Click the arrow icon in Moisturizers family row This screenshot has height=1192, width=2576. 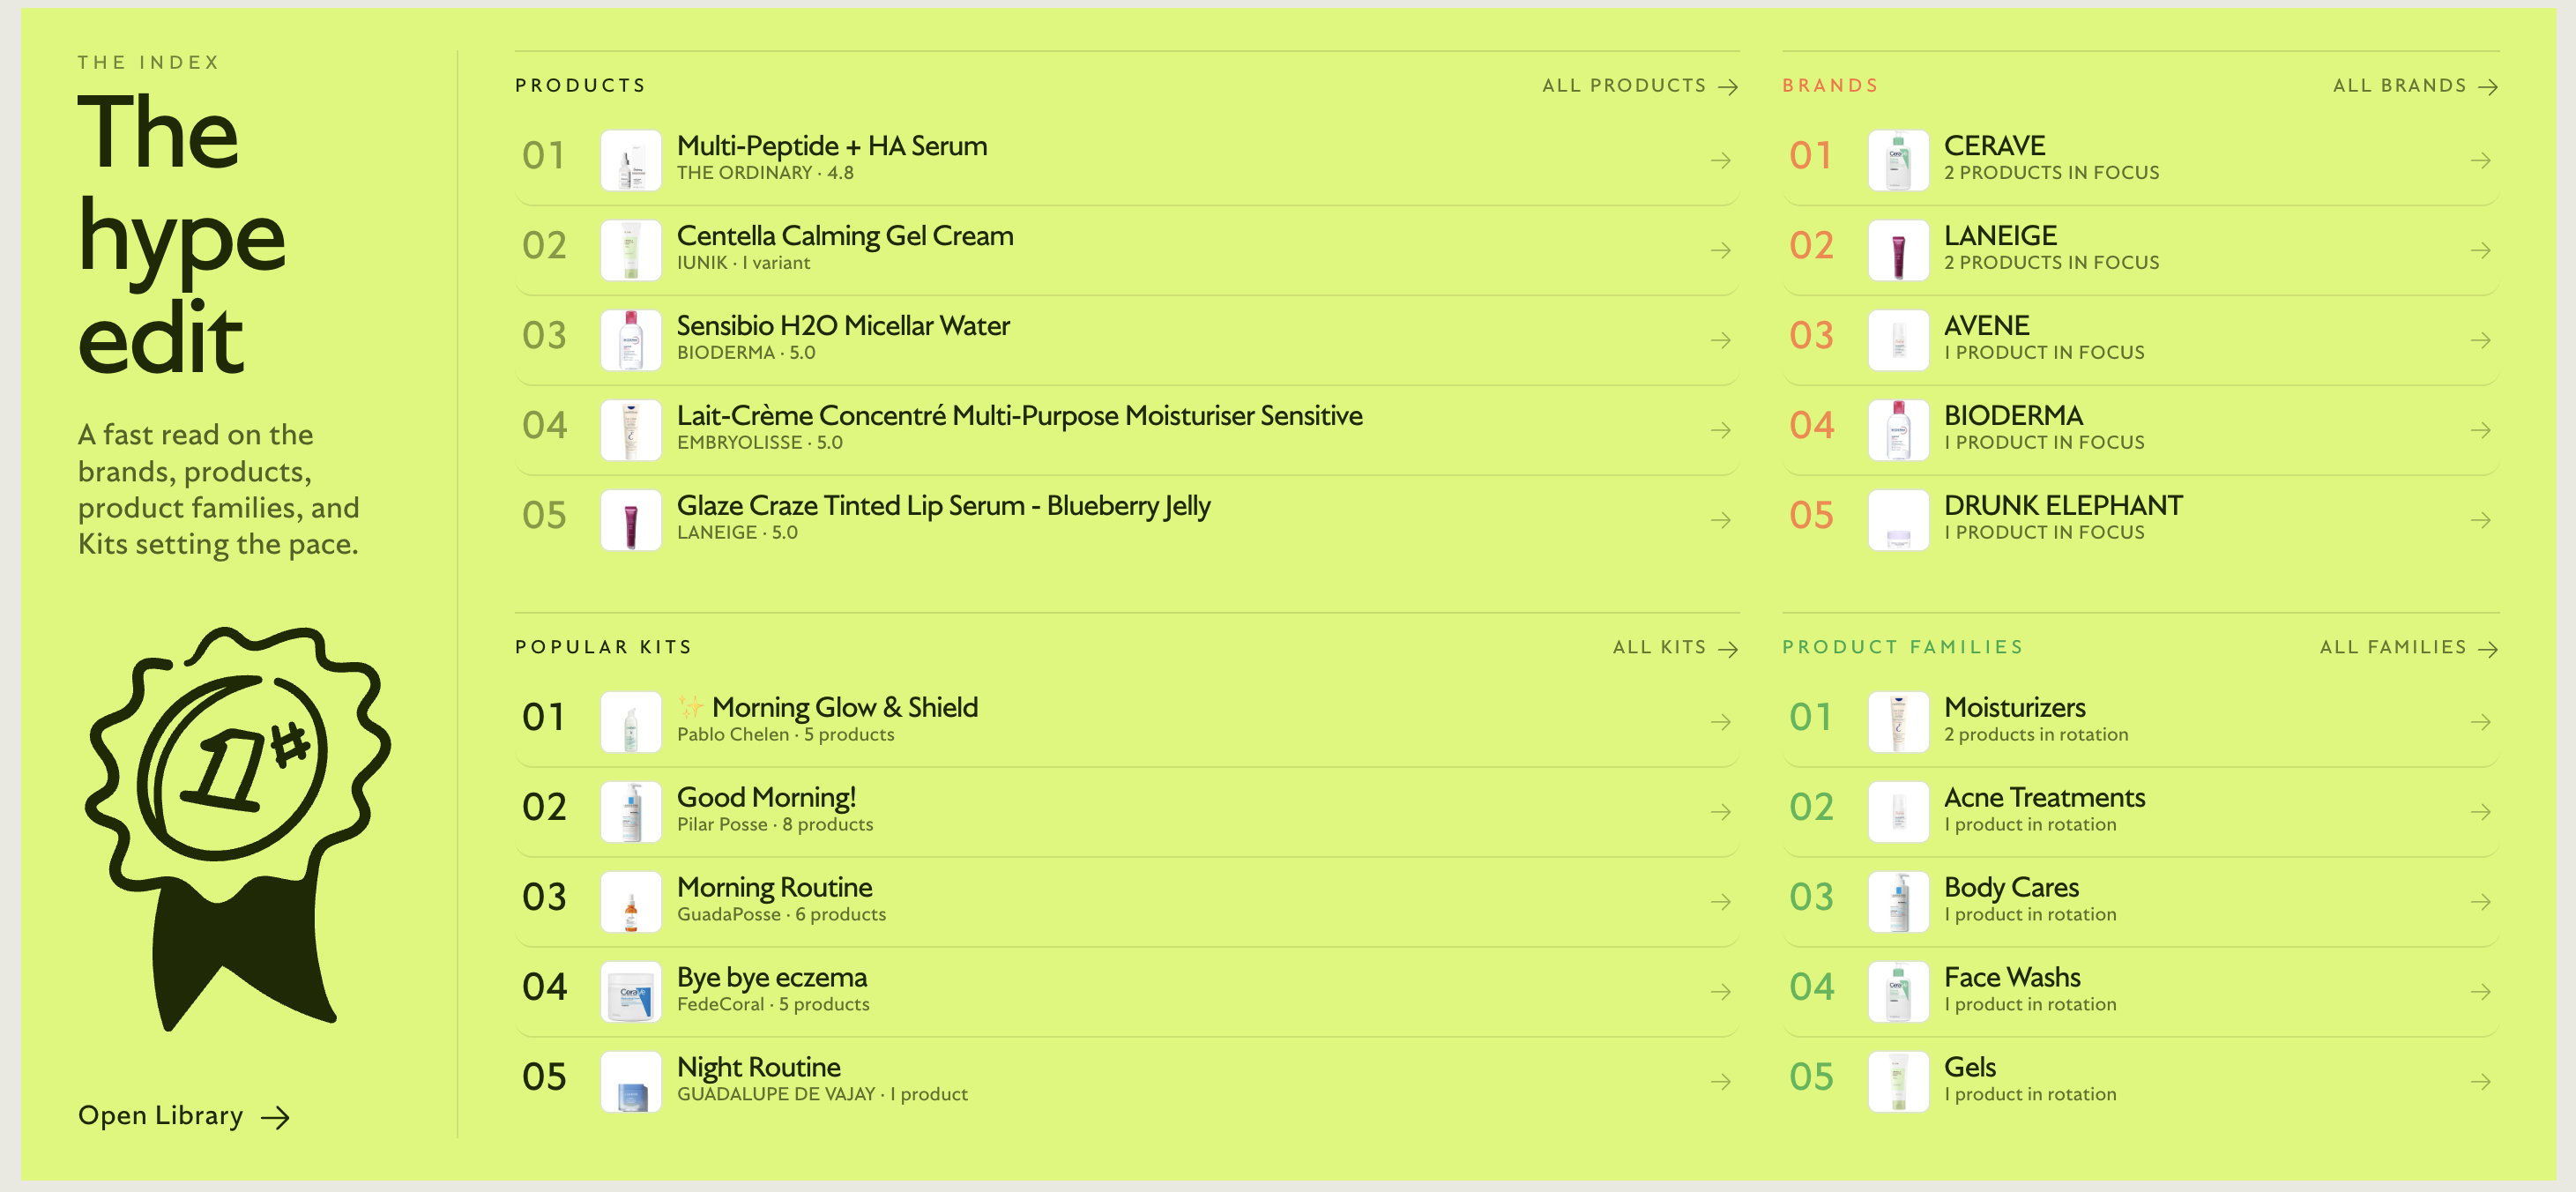click(2480, 722)
